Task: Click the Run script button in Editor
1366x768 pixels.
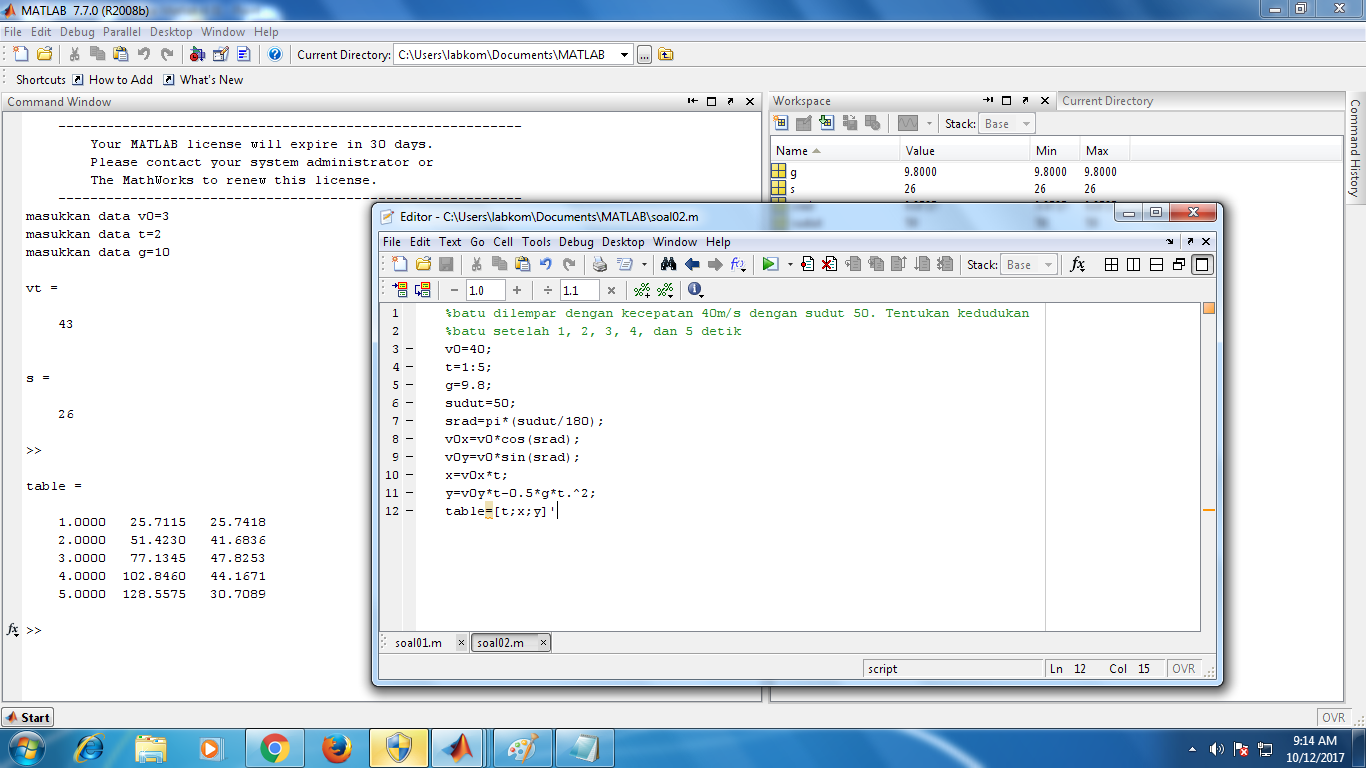Action: coord(770,265)
